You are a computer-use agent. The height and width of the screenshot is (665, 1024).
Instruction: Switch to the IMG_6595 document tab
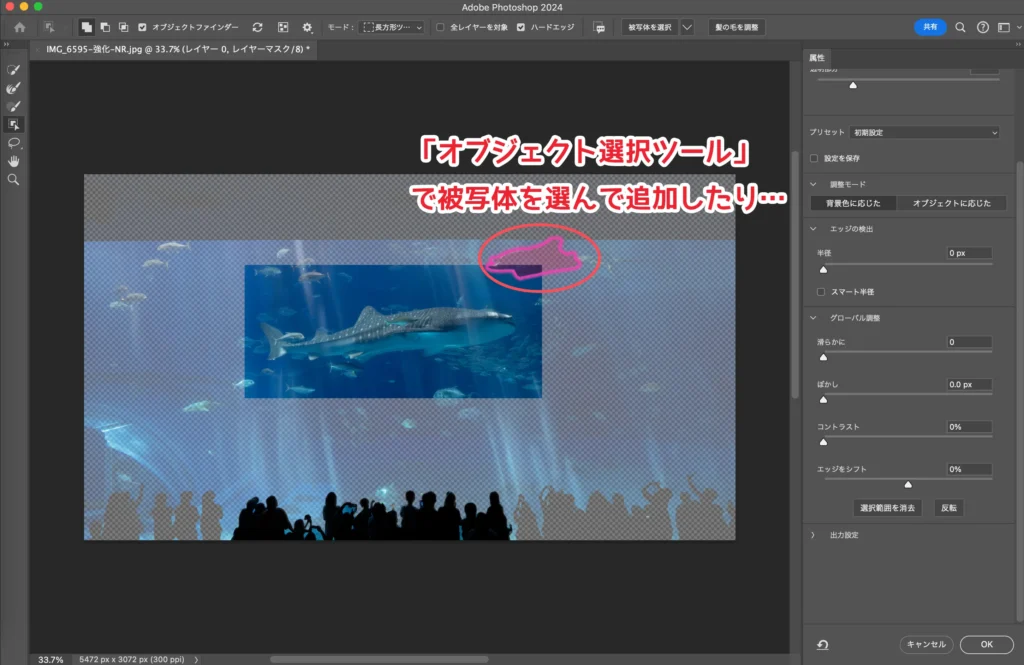coord(177,48)
